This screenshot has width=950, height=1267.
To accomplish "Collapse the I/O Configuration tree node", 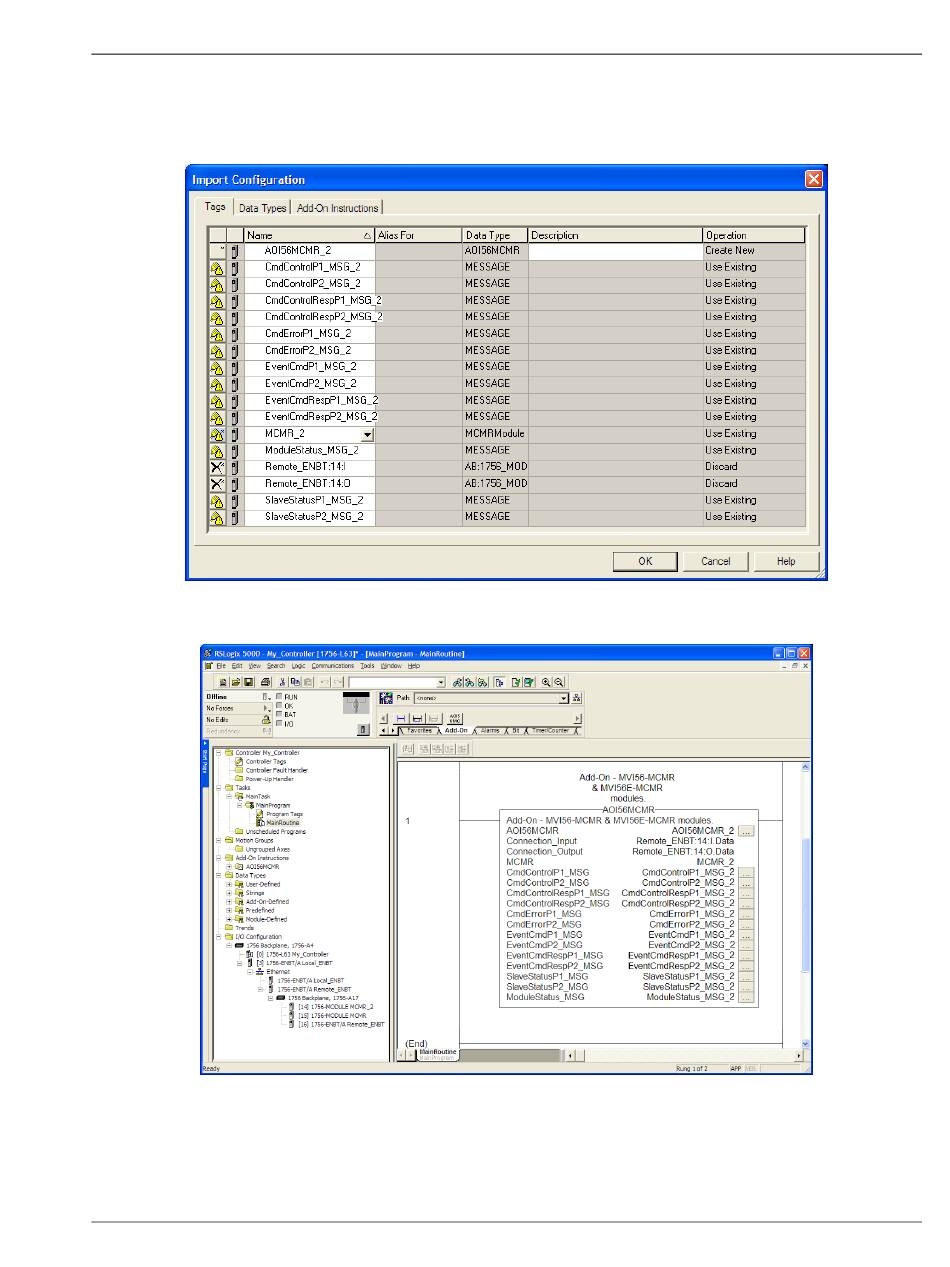I will tap(219, 937).
